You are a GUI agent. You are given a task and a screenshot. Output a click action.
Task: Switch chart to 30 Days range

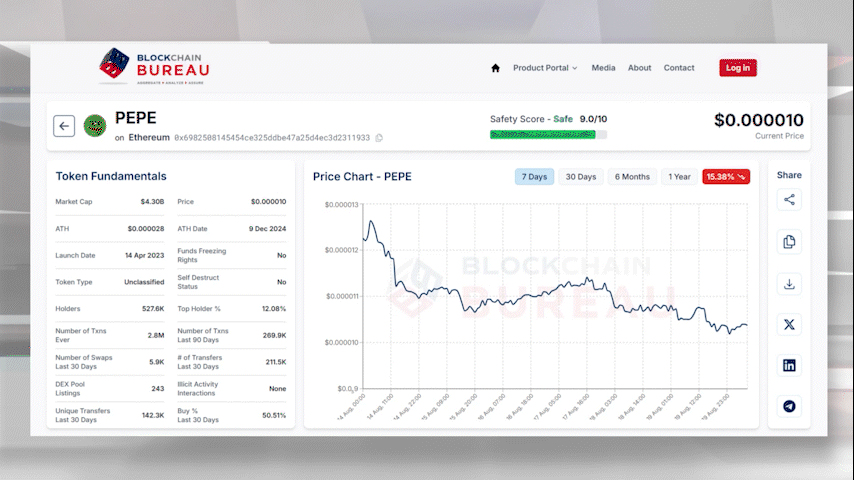point(580,177)
